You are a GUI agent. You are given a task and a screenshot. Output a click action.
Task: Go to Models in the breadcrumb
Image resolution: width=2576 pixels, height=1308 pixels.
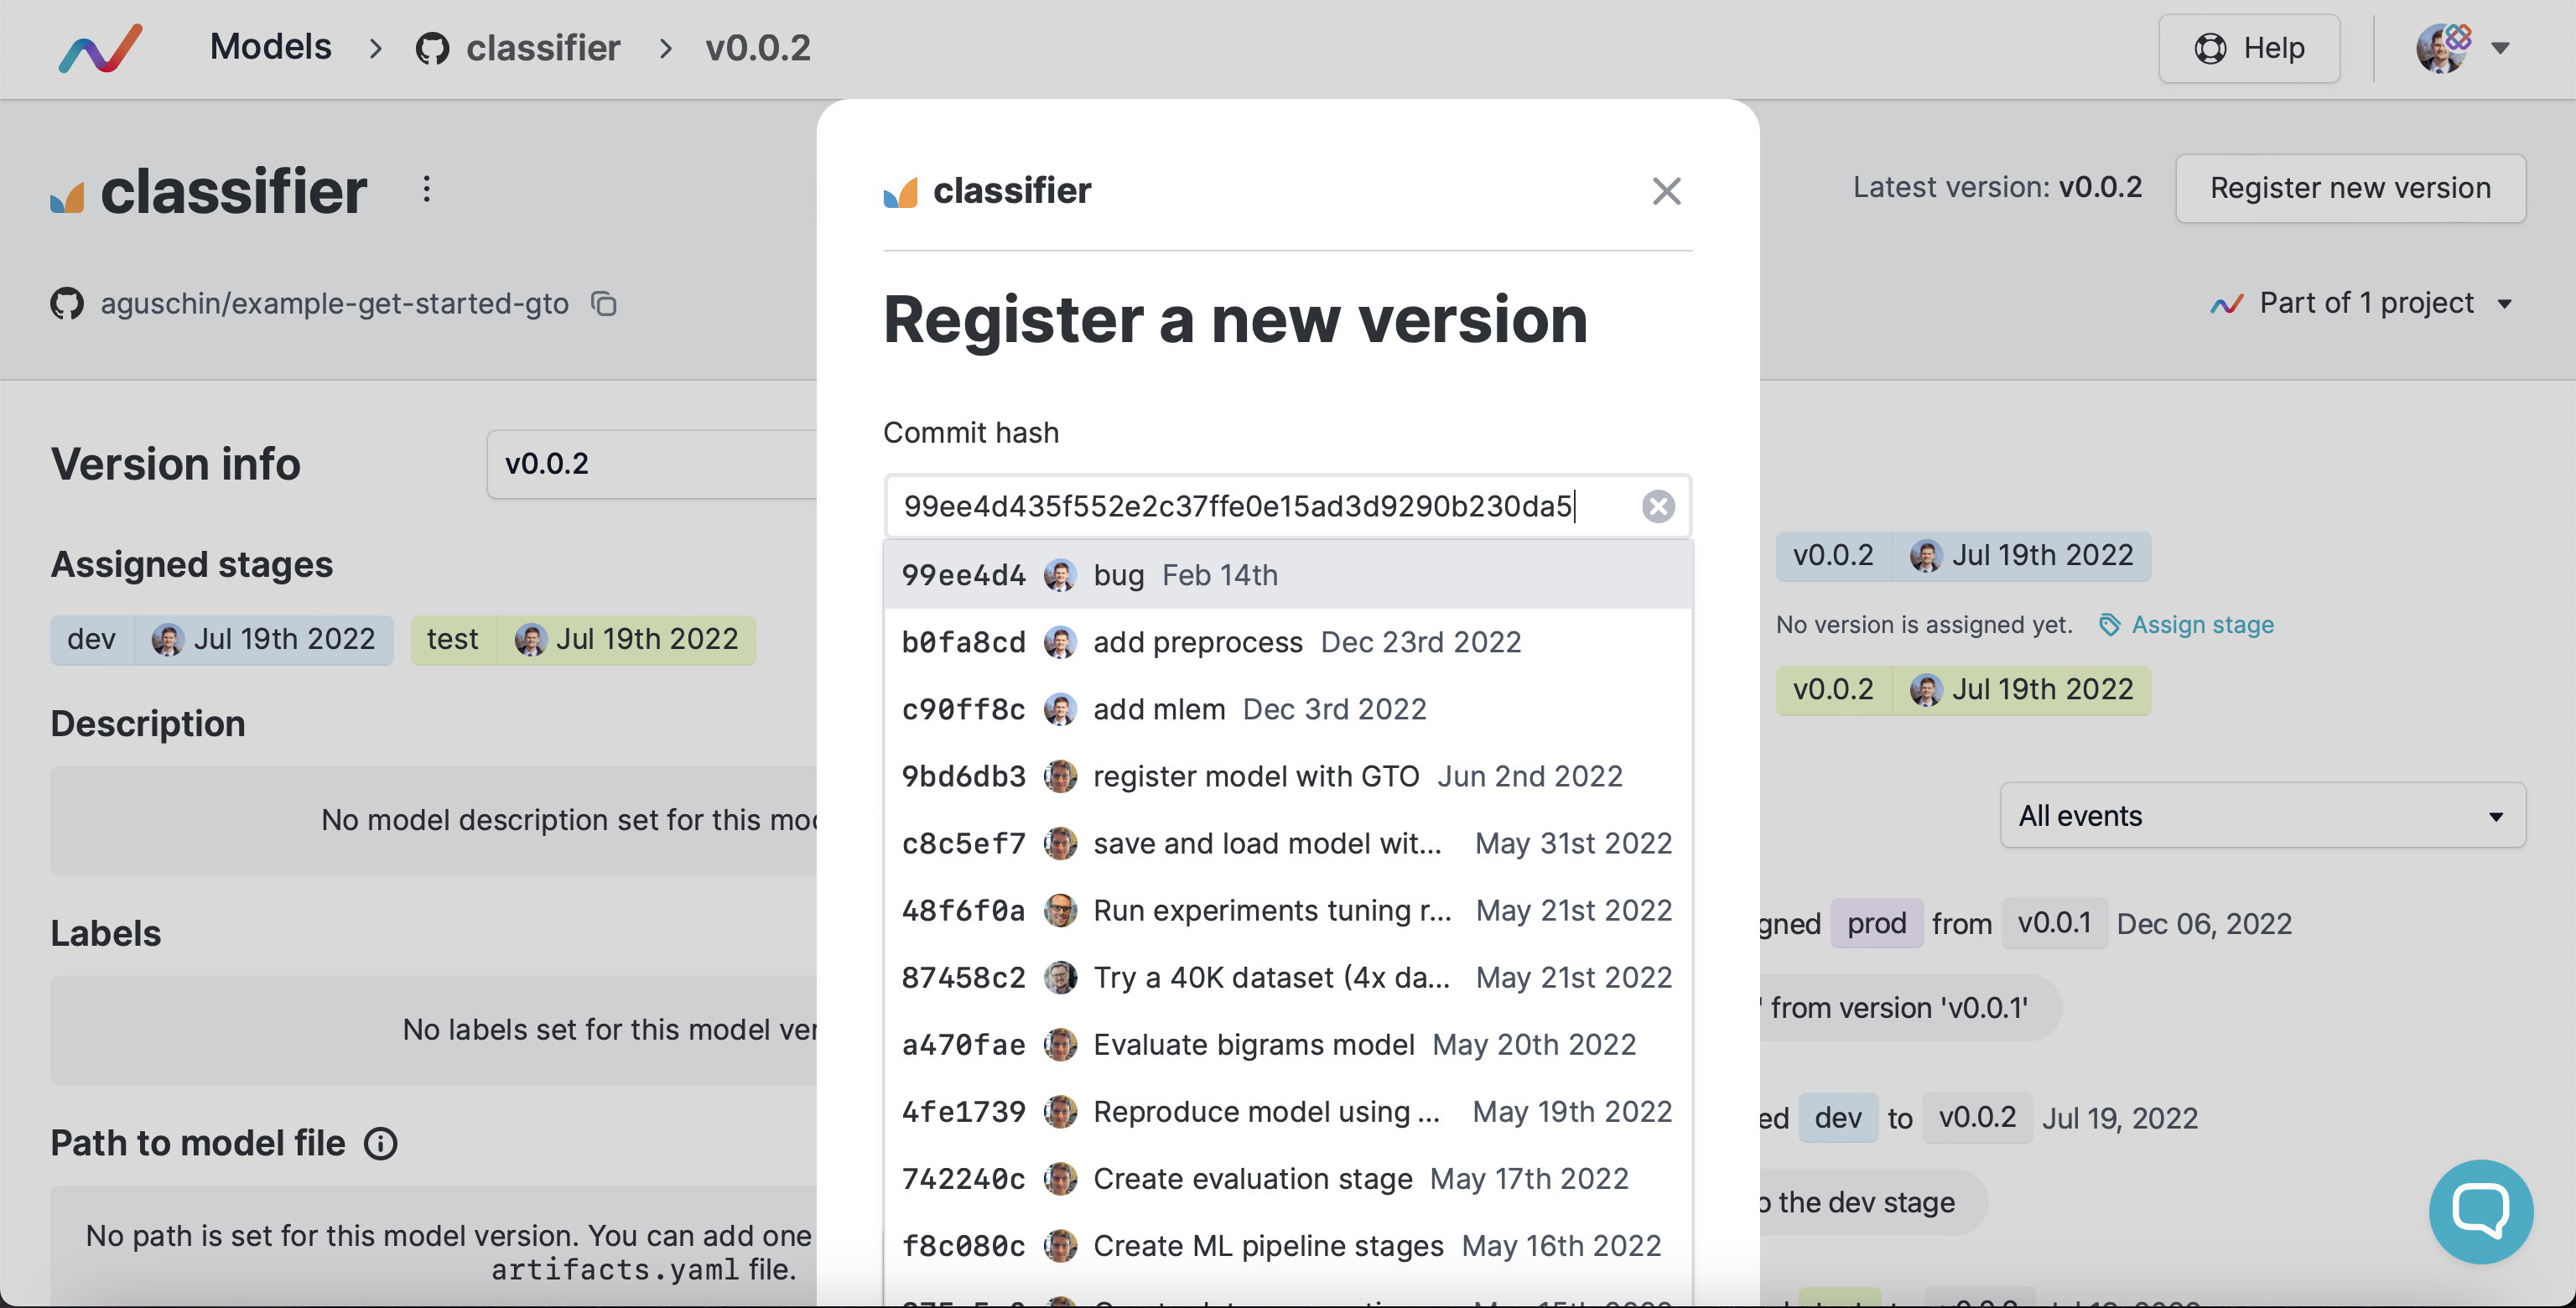270,47
